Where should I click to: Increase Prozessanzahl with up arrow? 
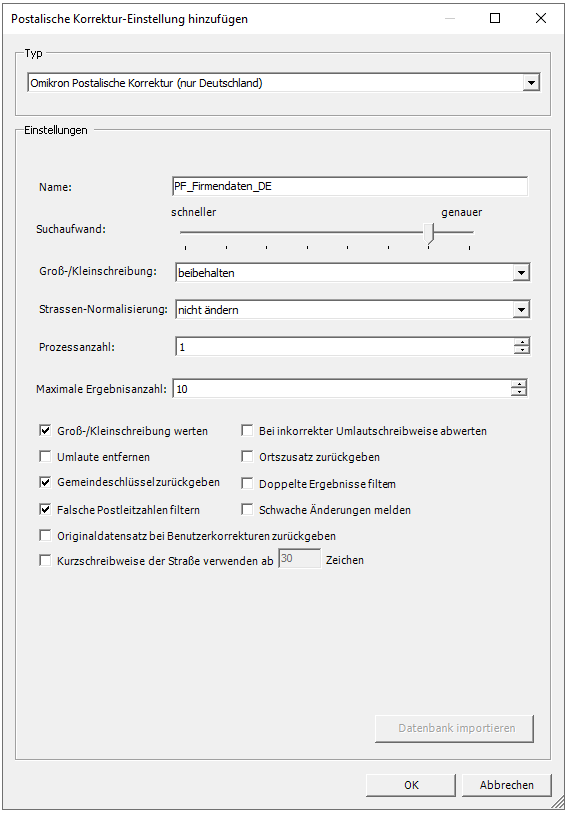(x=521, y=343)
